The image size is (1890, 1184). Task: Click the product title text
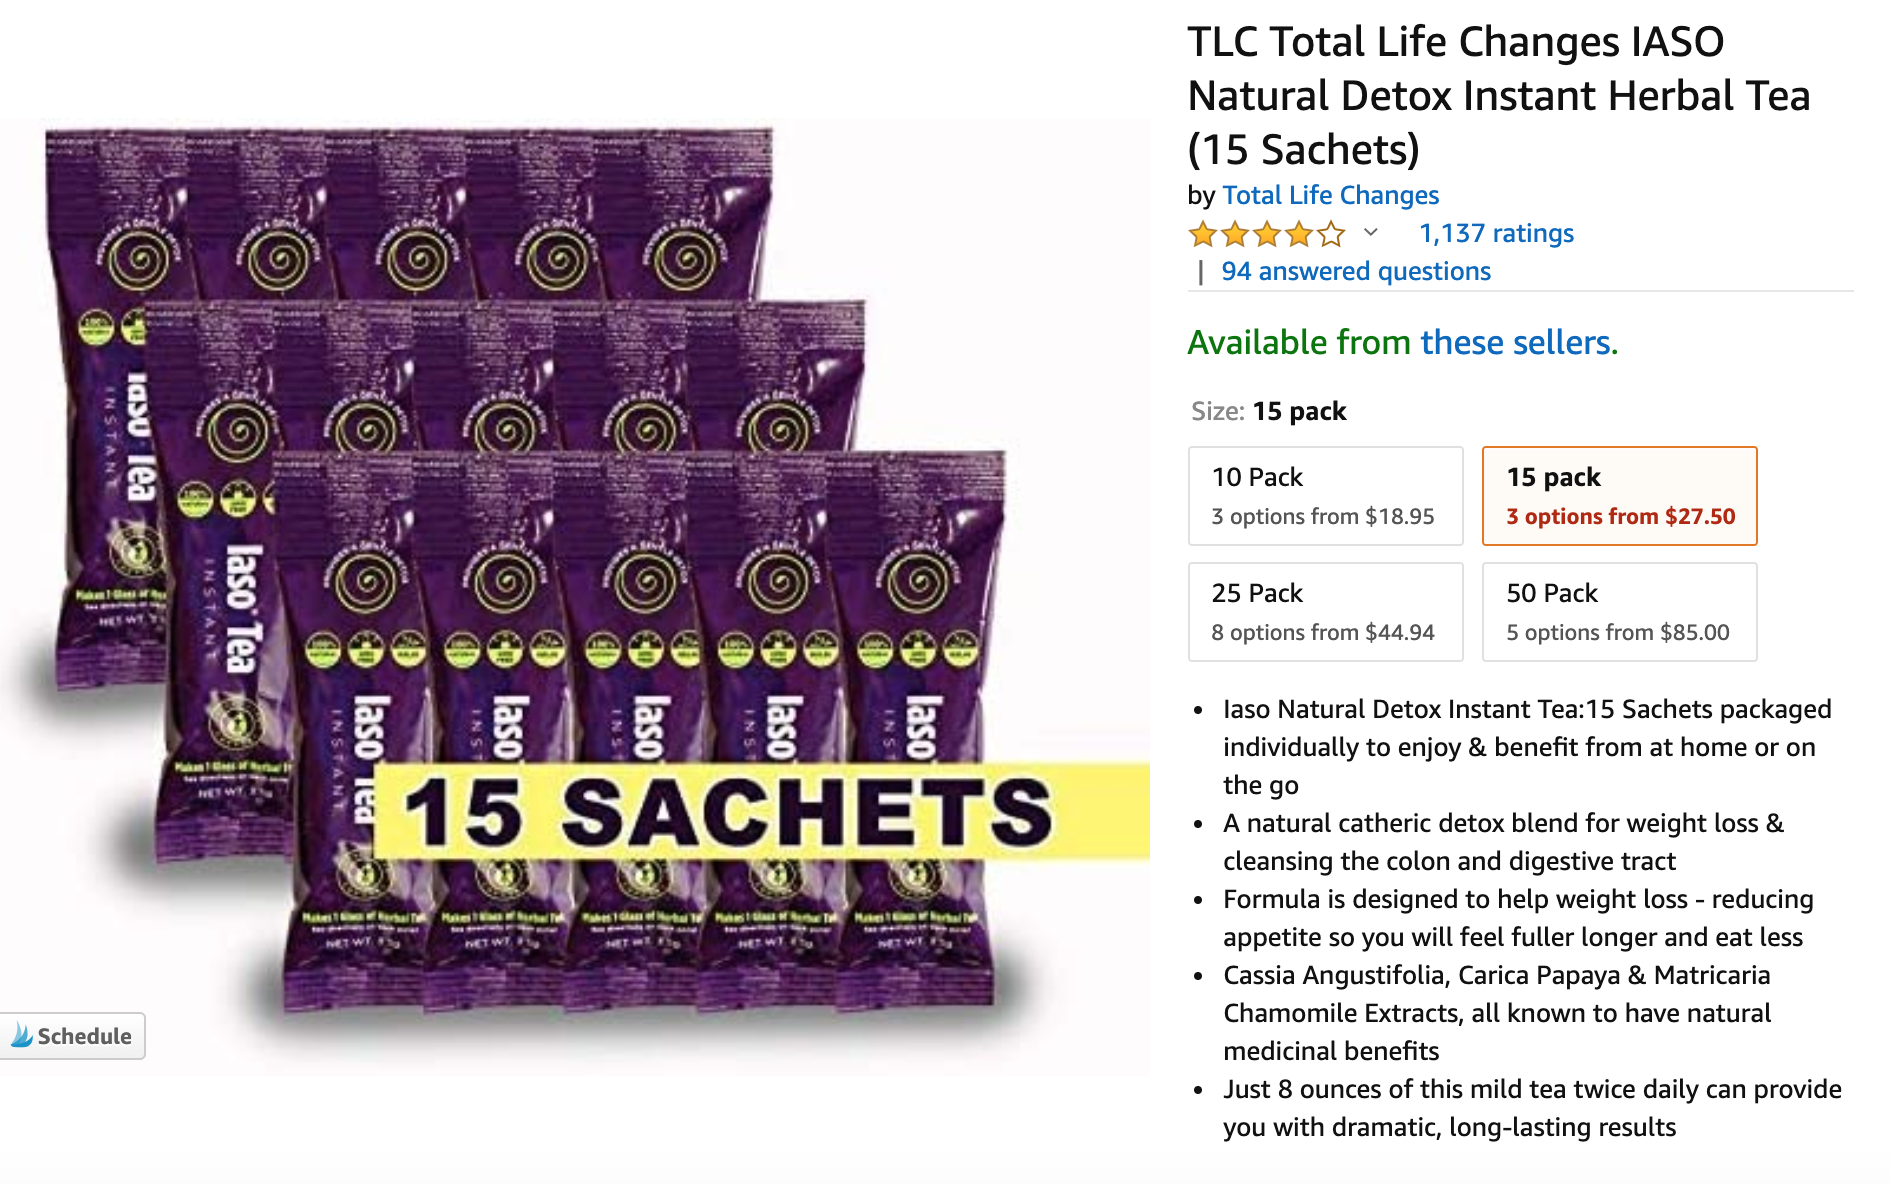1498,96
